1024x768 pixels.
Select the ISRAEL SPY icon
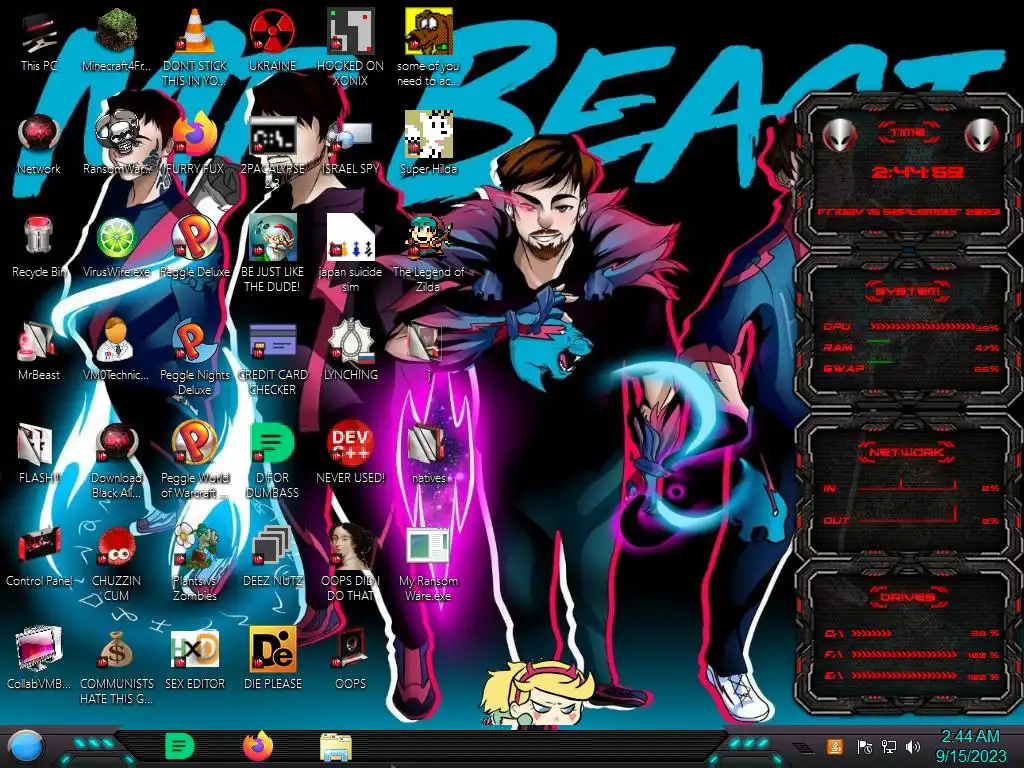[x=351, y=137]
